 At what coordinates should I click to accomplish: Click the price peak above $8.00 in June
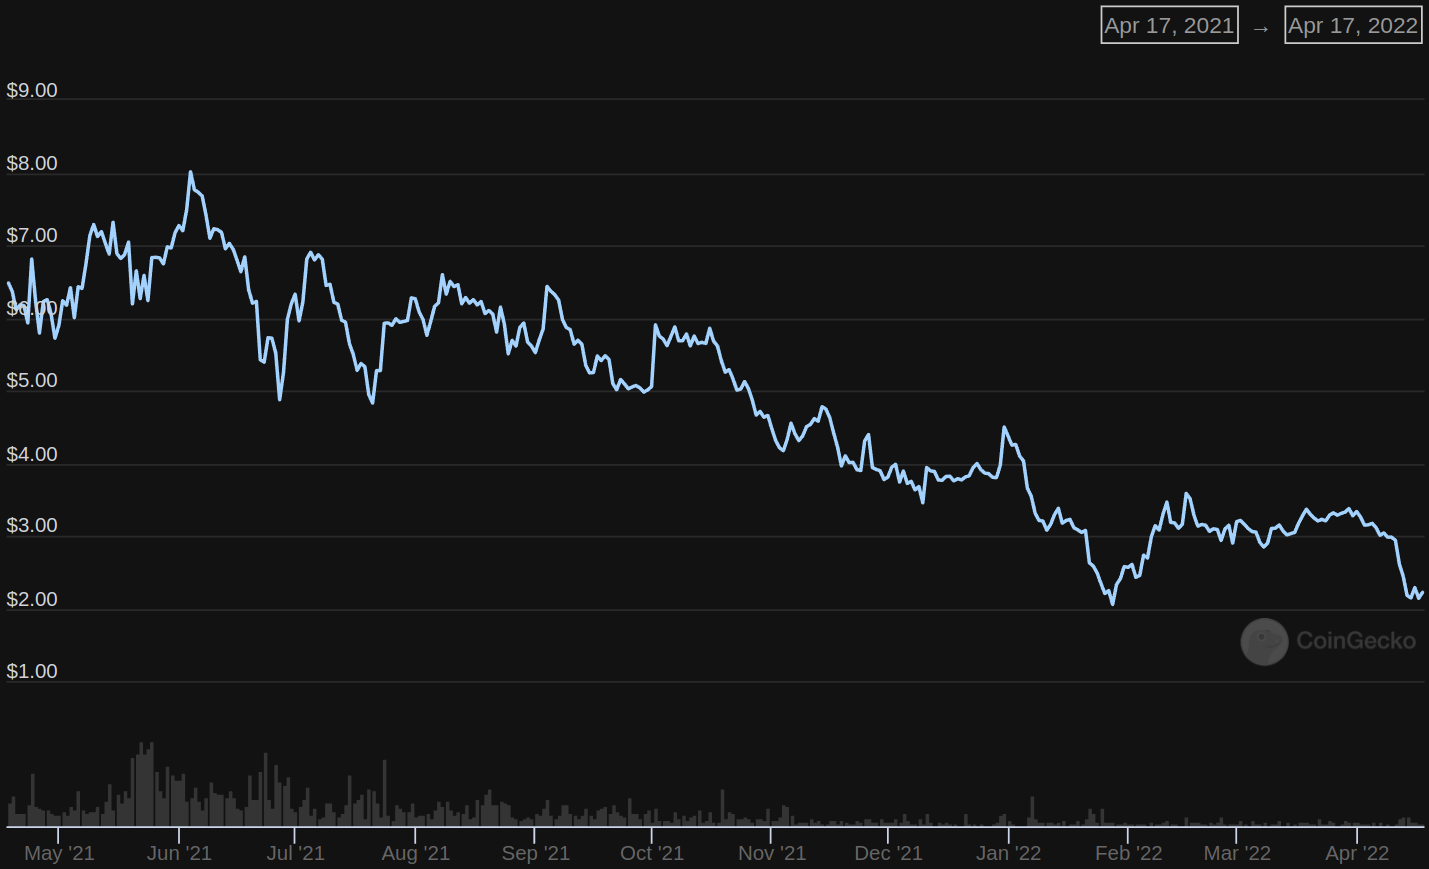(190, 173)
